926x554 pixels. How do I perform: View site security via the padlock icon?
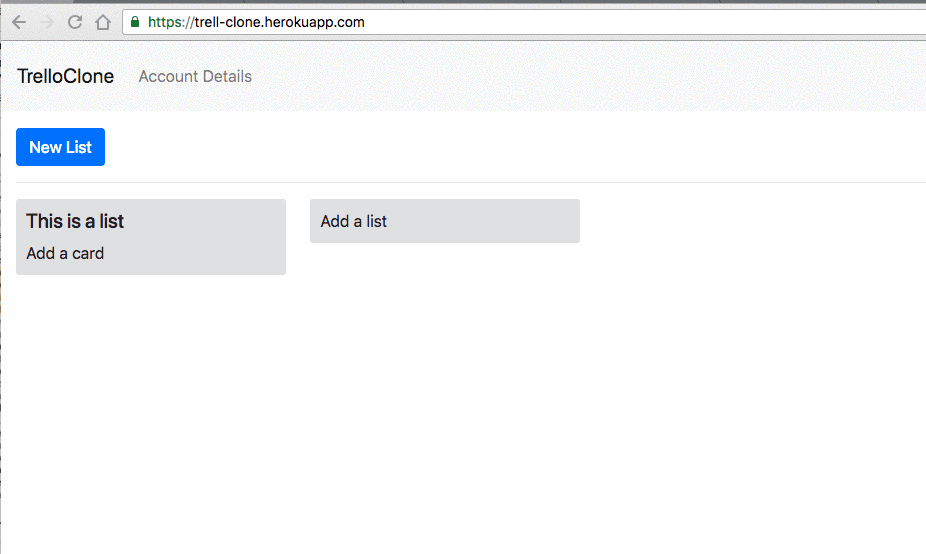(135, 22)
